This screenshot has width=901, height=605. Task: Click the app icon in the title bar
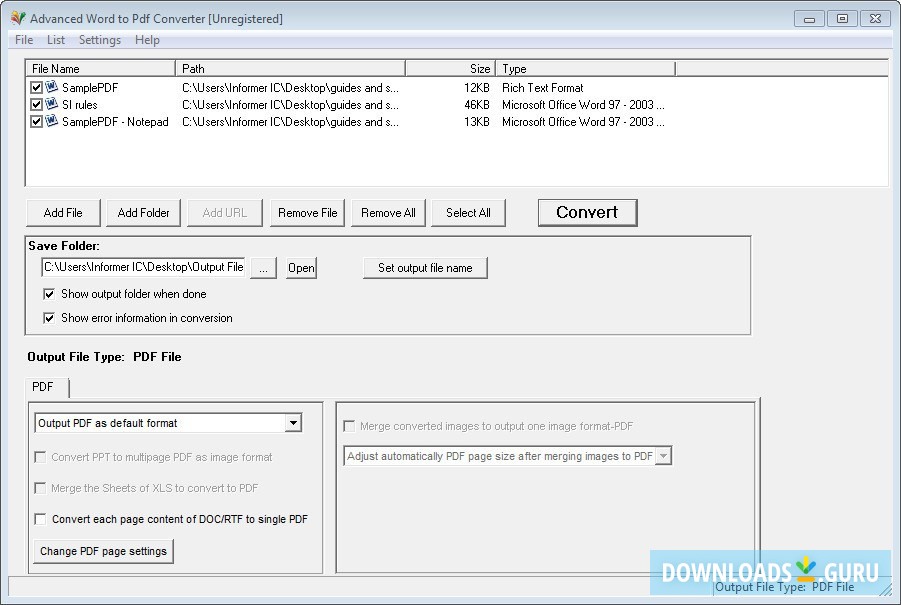click(18, 18)
